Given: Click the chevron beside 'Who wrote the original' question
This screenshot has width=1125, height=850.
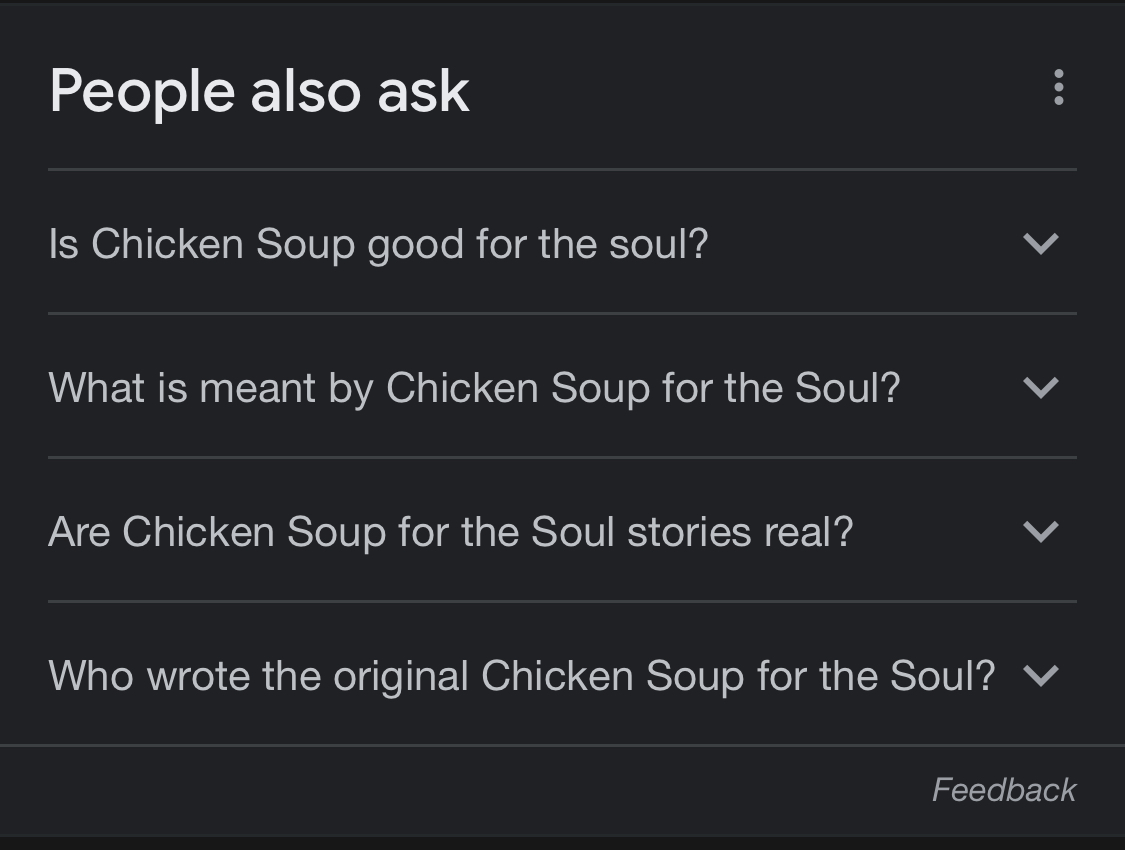Looking at the screenshot, I should pos(1041,676).
